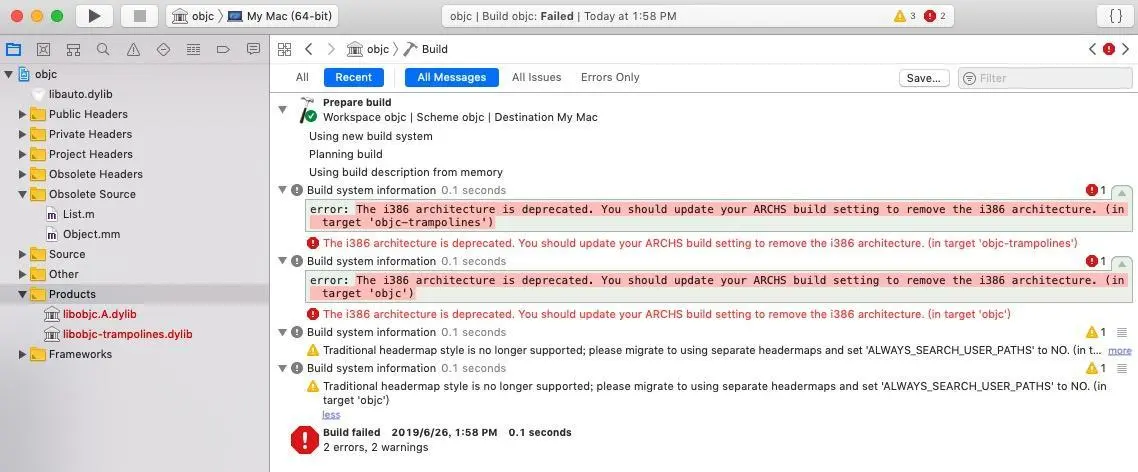Run the build with the Play button
Viewport: 1138px width, 472px height.
tap(94, 15)
